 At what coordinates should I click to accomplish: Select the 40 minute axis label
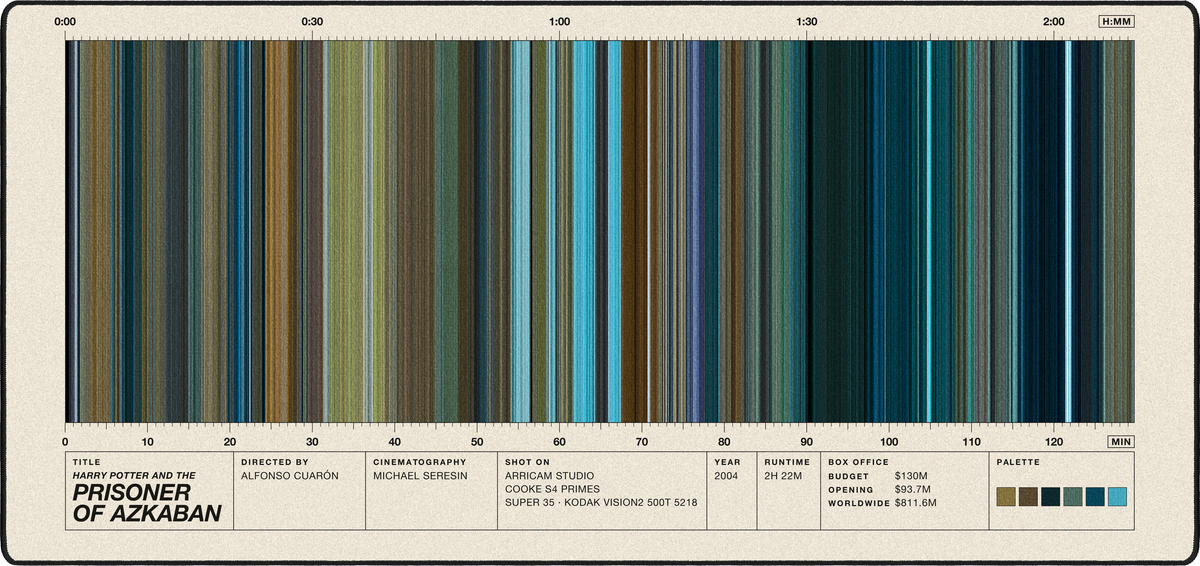coord(395,441)
